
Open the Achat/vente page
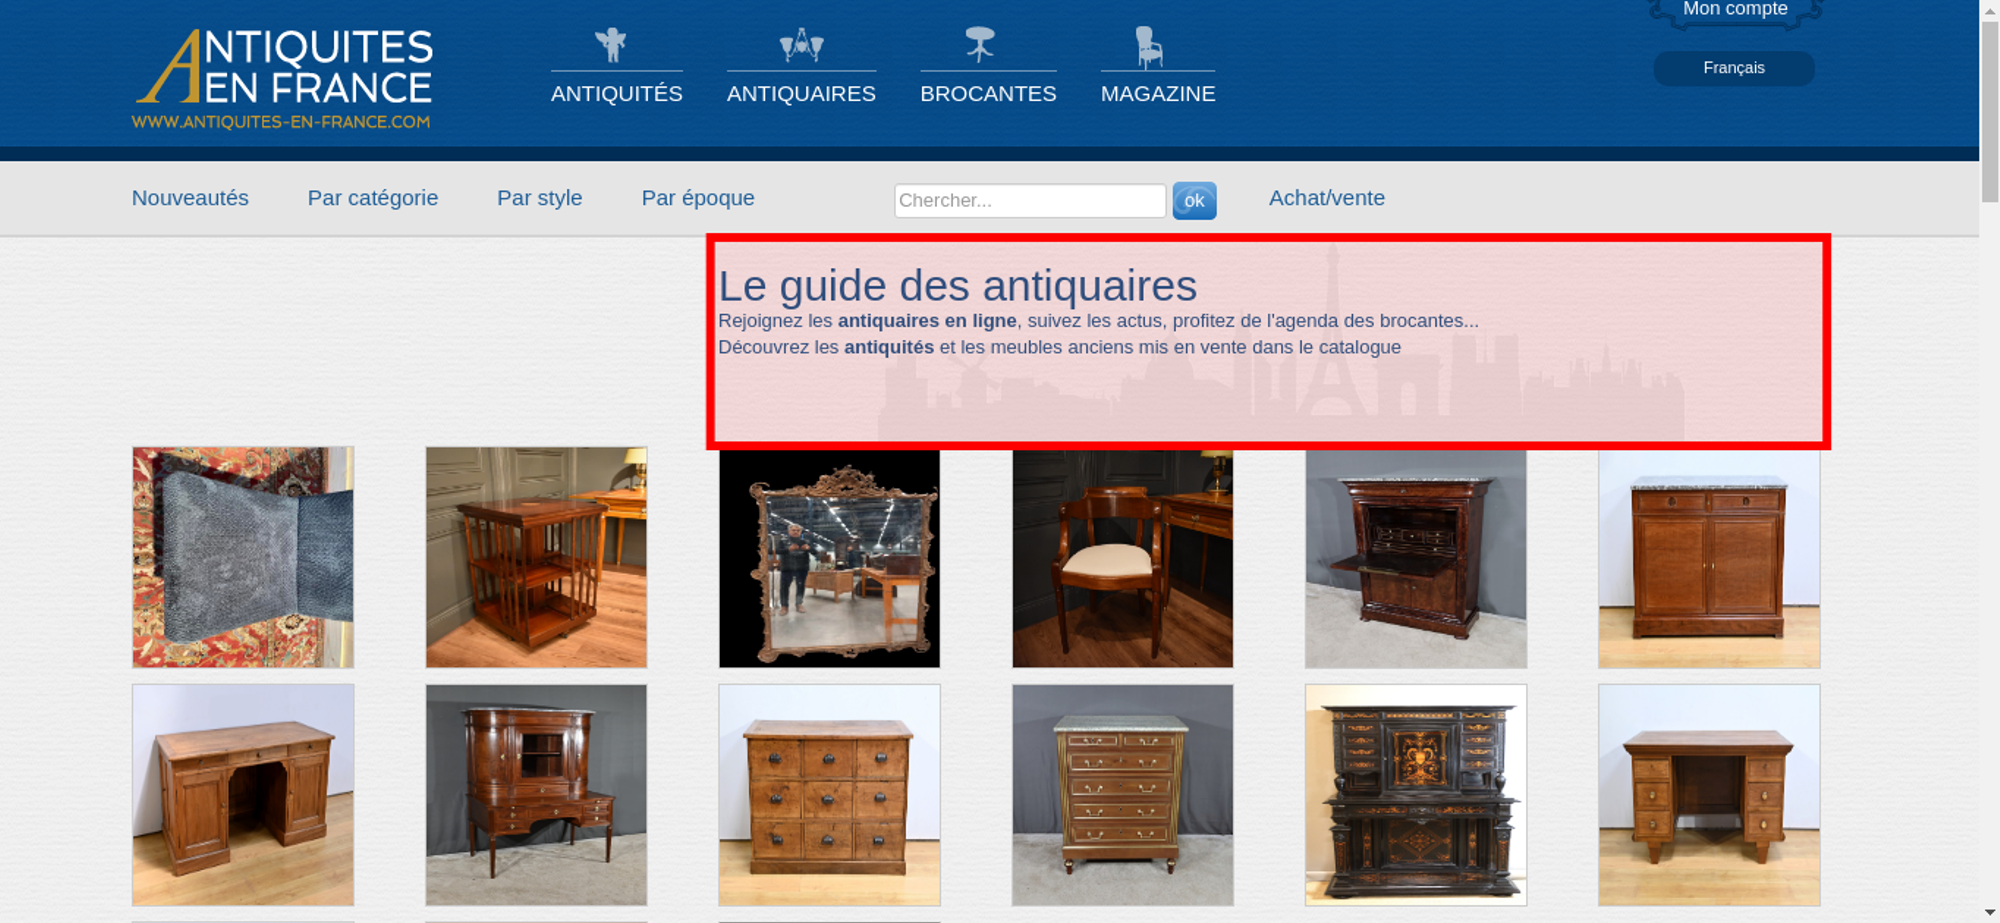click(1326, 198)
